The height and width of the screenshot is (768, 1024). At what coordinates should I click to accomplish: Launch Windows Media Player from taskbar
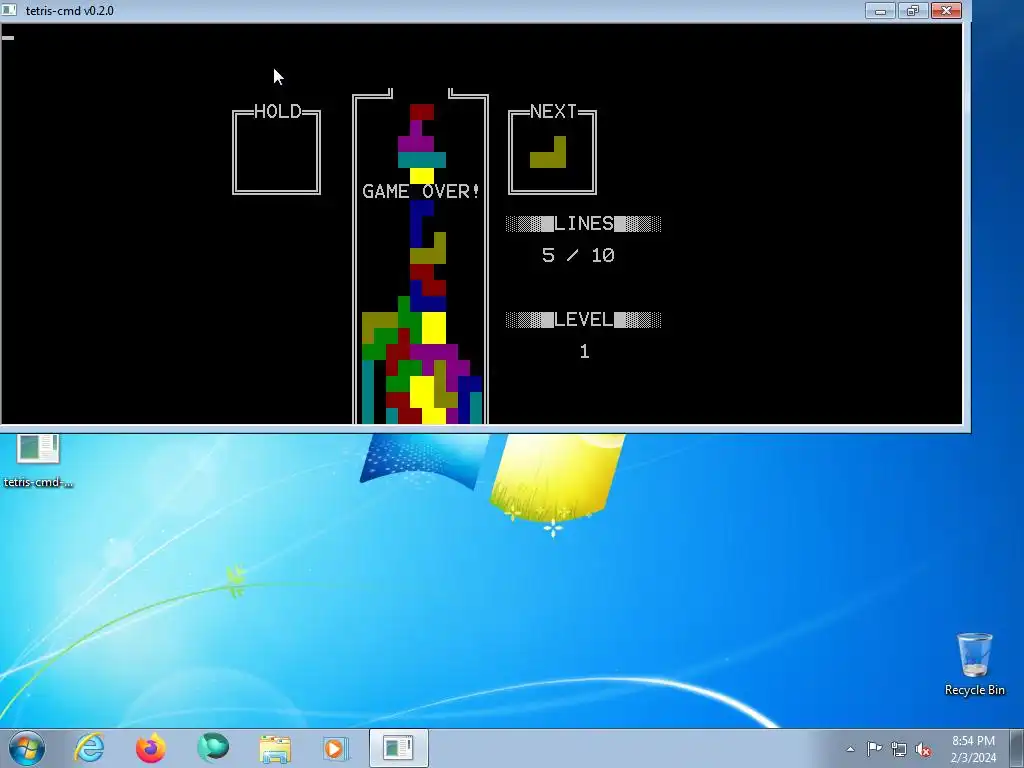tap(336, 748)
